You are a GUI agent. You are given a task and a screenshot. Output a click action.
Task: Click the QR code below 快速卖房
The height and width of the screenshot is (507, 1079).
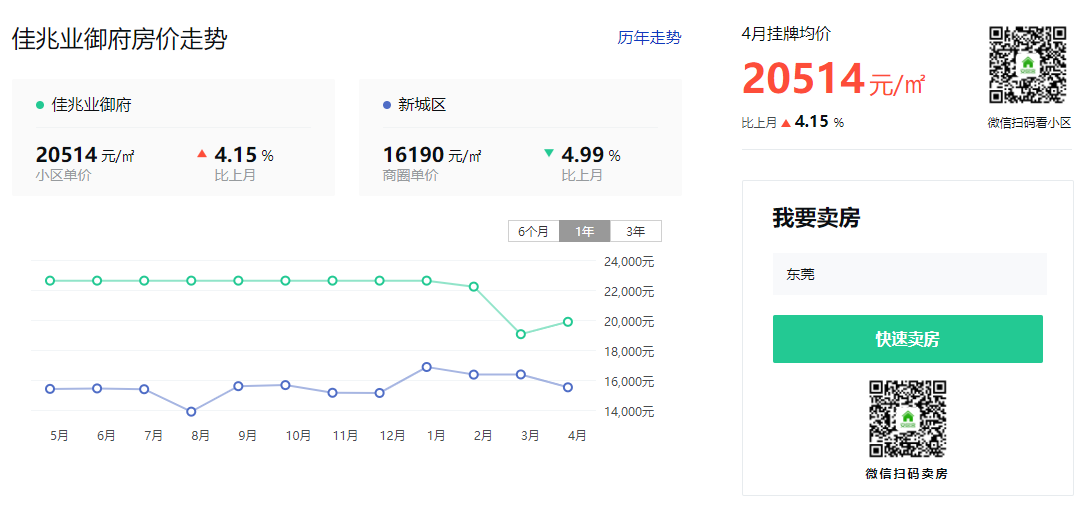(908, 419)
